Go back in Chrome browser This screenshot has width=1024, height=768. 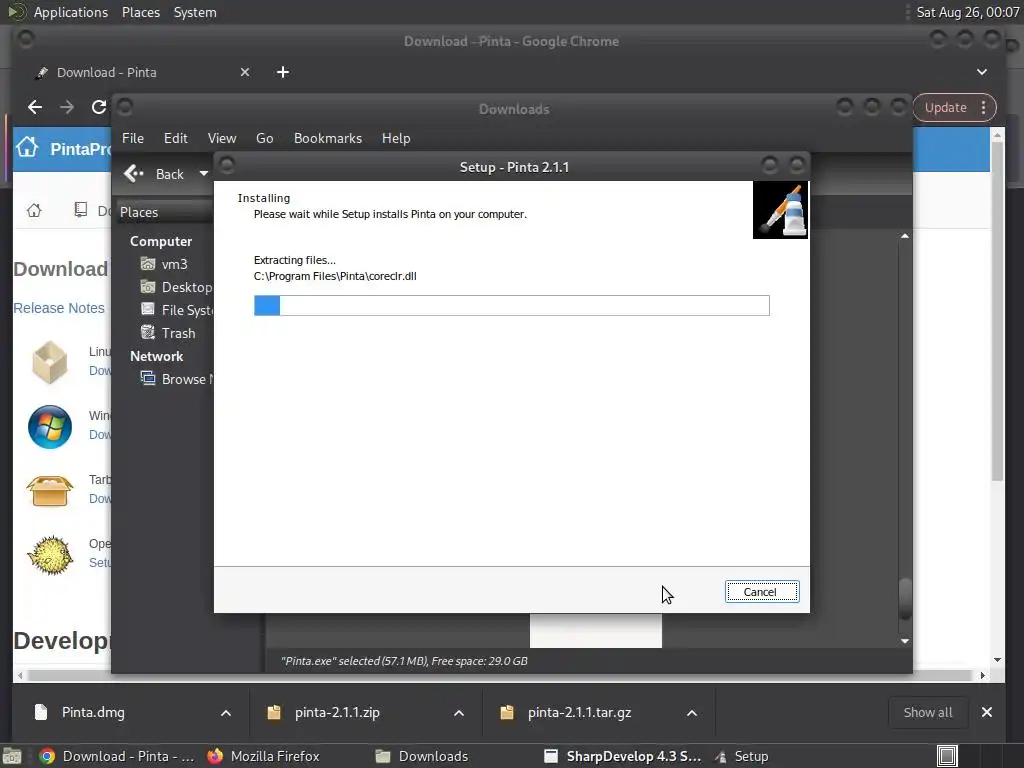coord(35,107)
